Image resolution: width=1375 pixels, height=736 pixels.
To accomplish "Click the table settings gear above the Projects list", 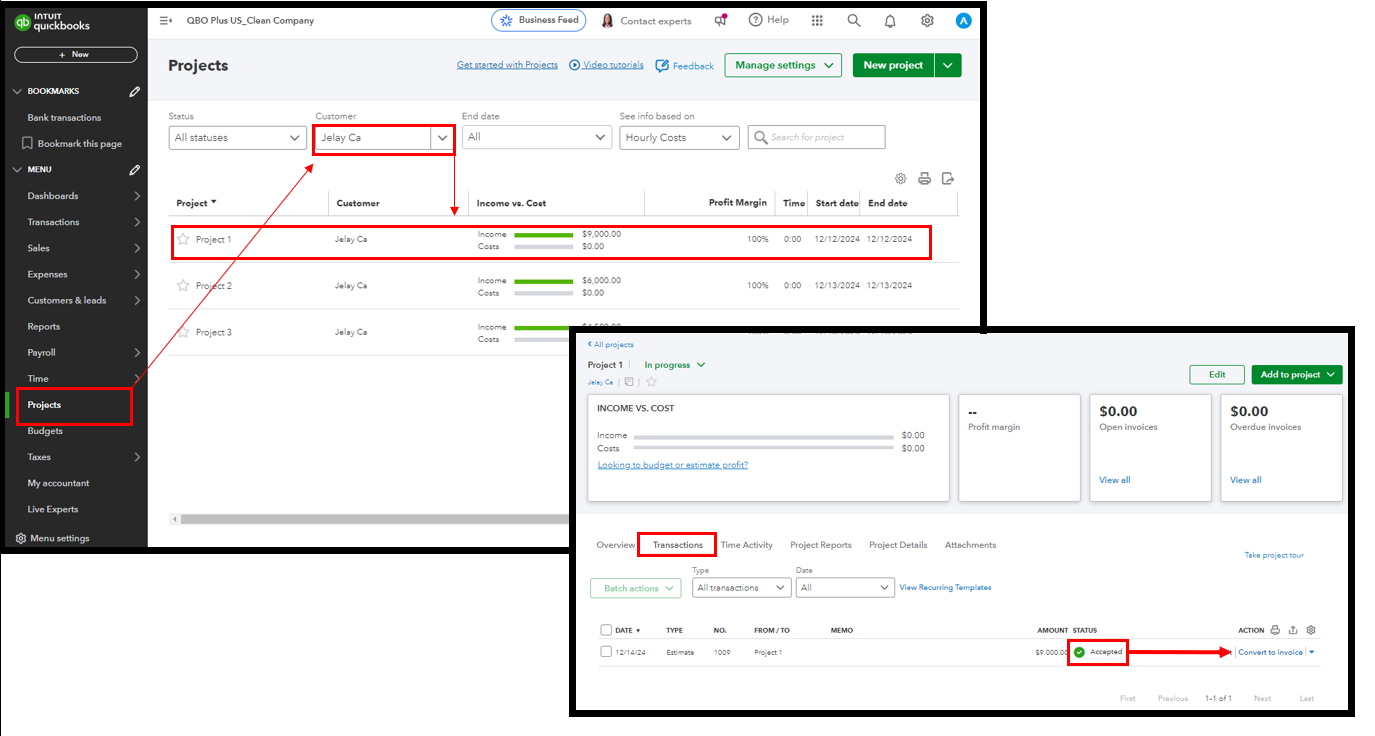I will pos(900,179).
